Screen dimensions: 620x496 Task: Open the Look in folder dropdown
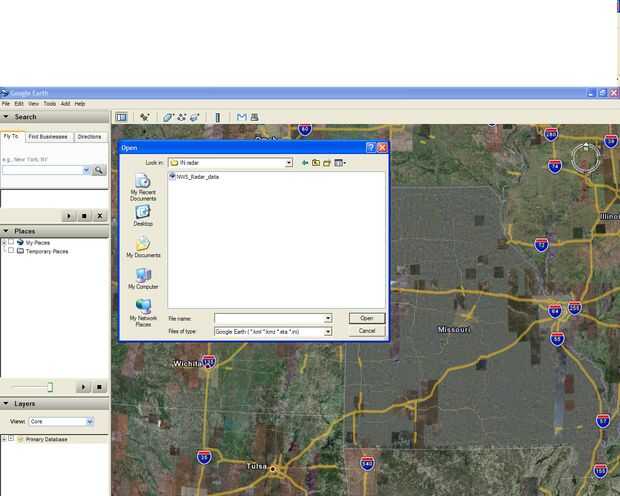289,163
